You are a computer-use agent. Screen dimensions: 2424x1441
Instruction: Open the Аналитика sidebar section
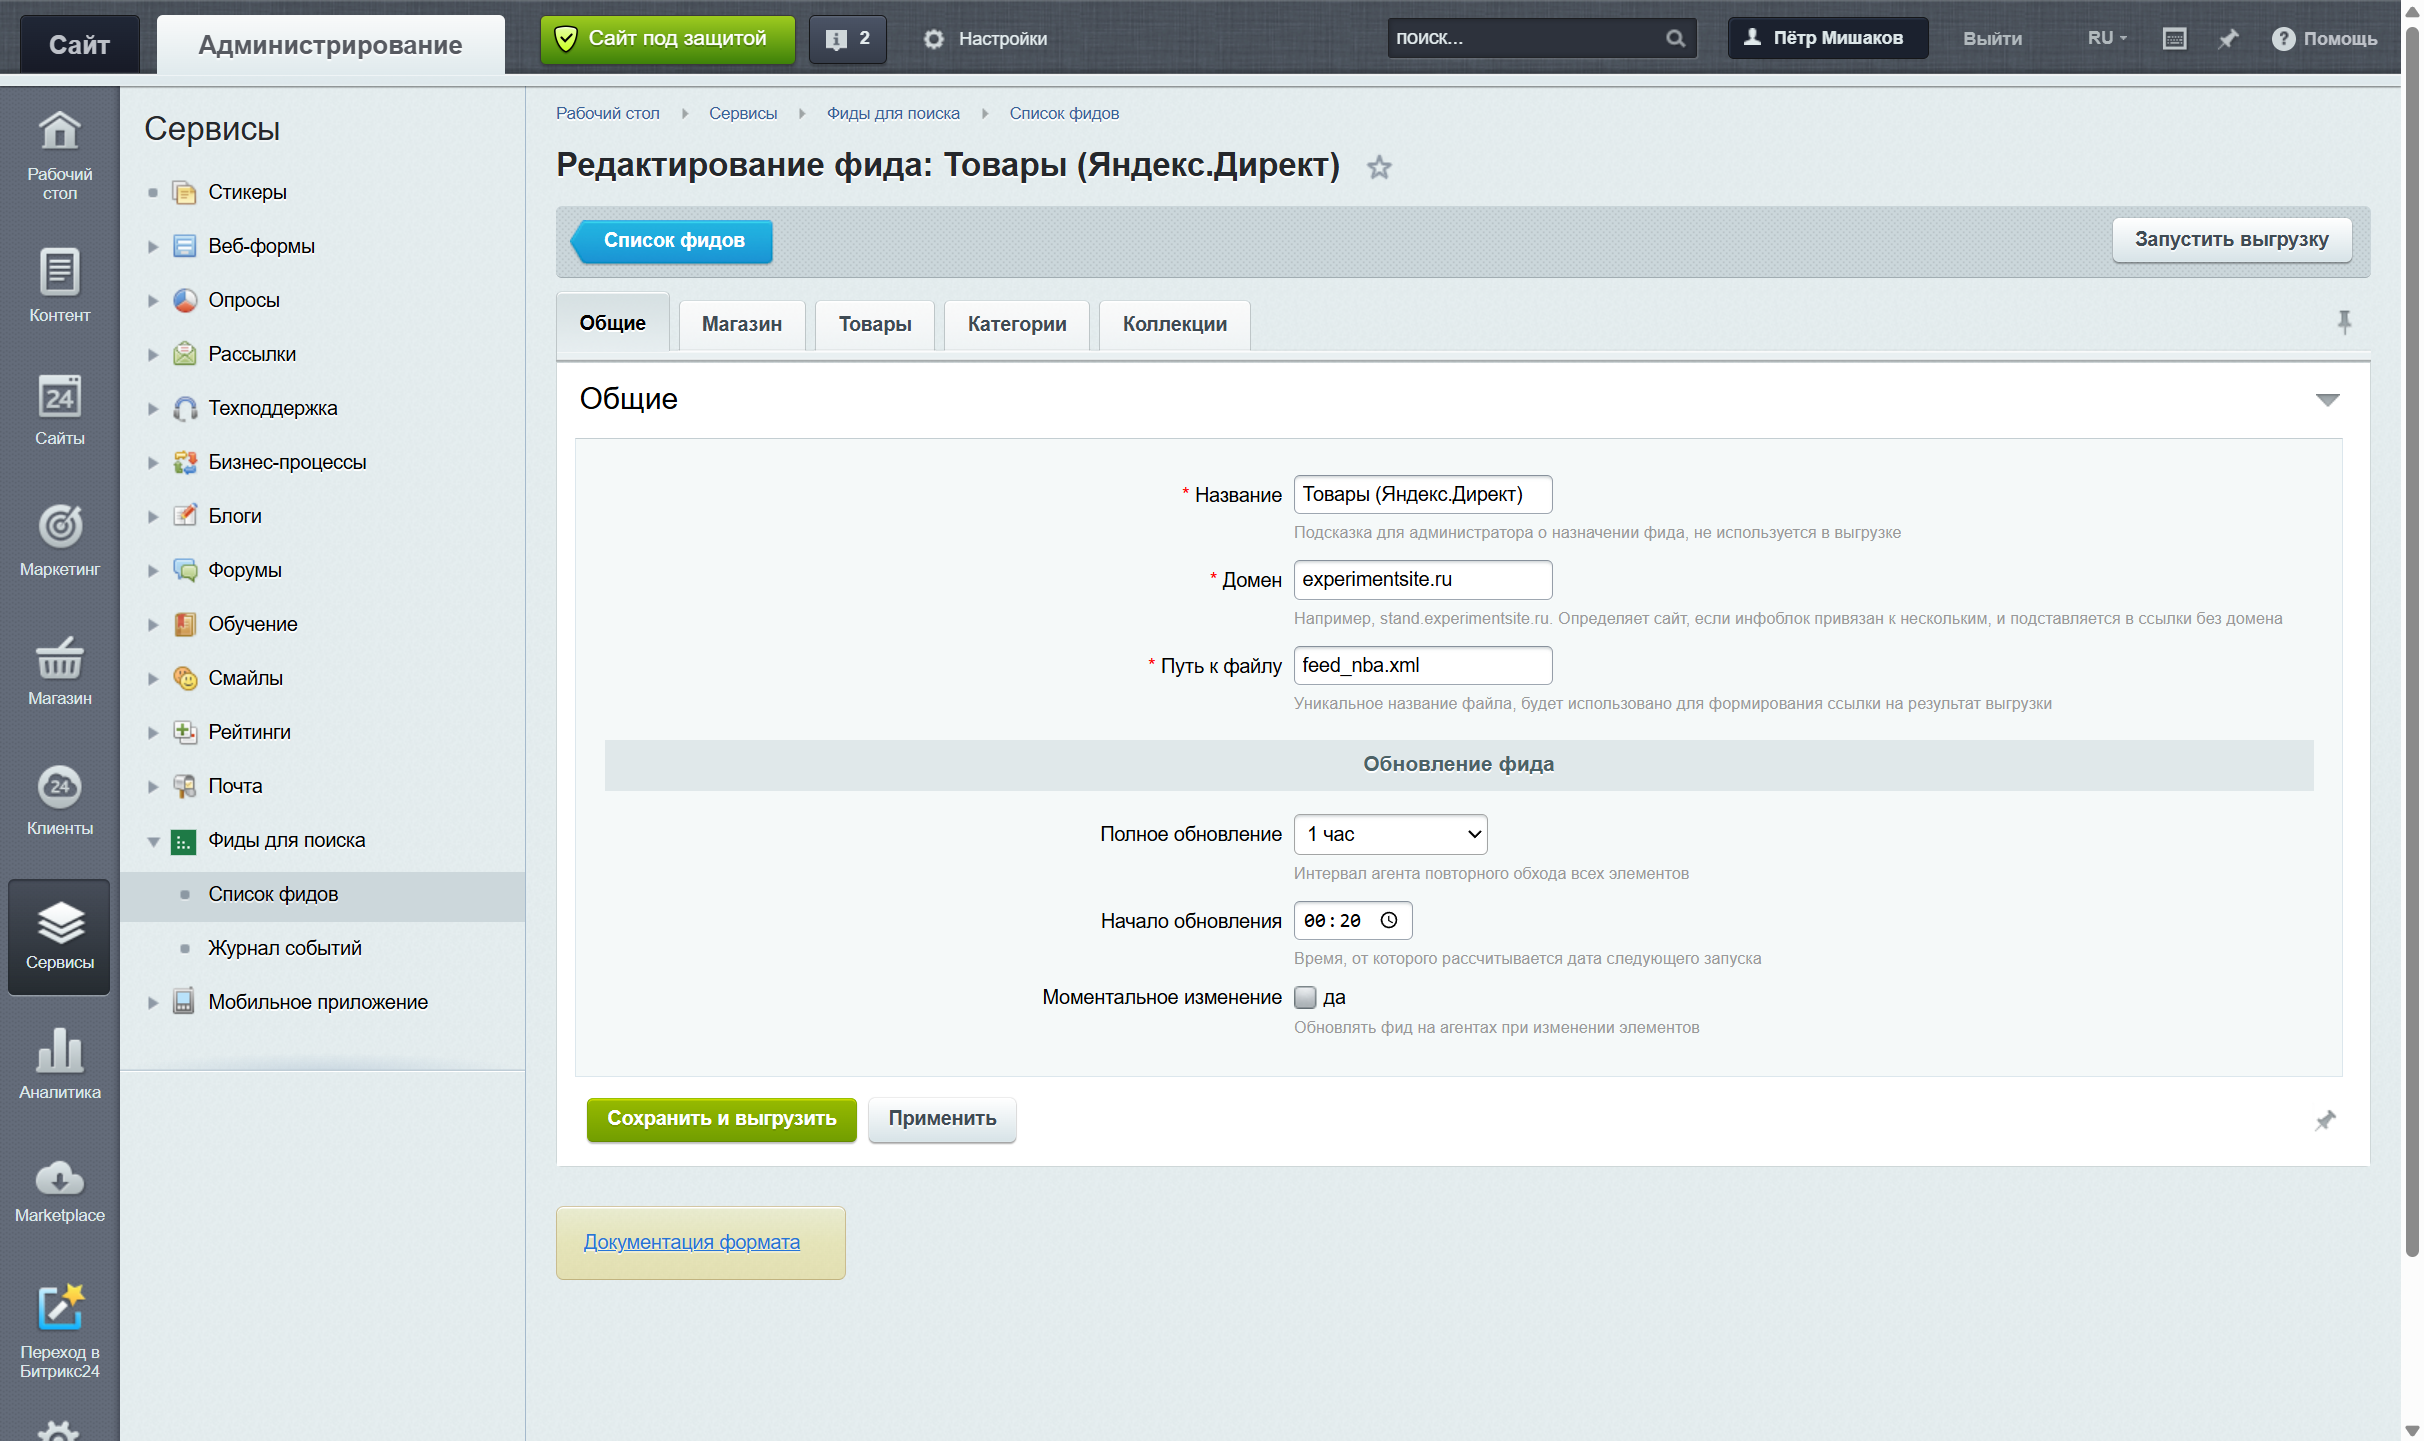pyautogui.click(x=59, y=1064)
